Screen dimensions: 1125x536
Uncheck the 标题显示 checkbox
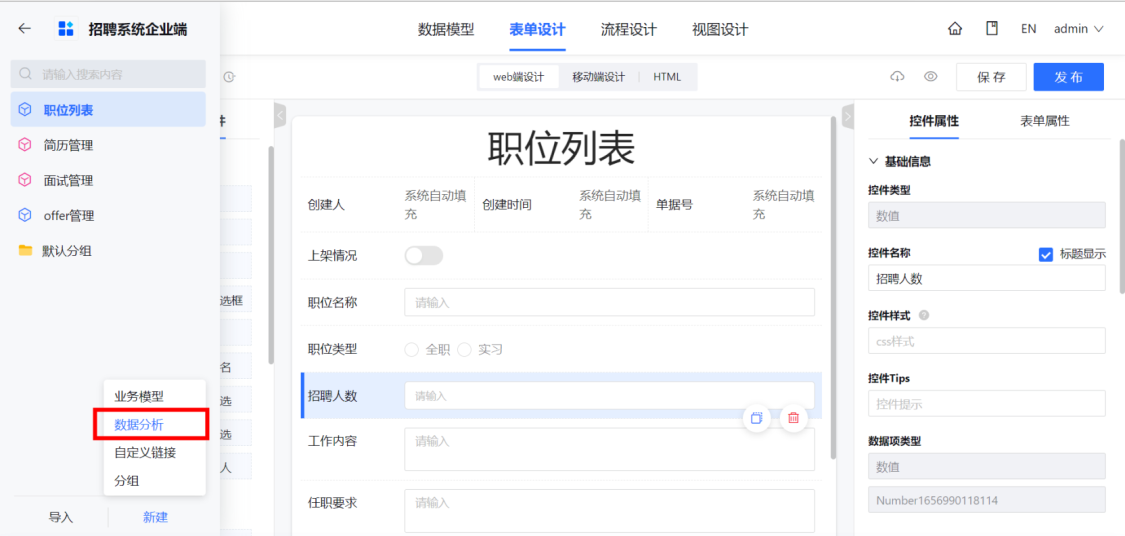pyautogui.click(x=1045, y=253)
